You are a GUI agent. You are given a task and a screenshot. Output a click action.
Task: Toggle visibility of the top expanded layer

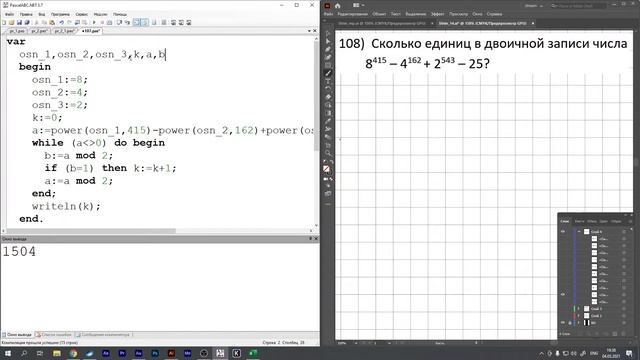point(563,231)
